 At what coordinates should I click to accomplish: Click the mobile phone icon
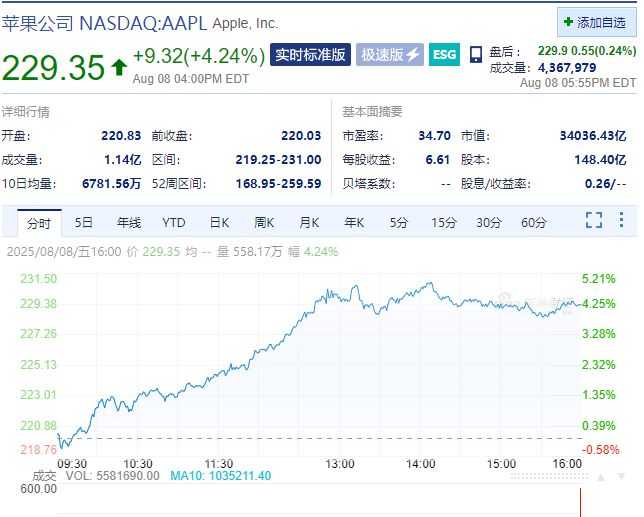point(475,56)
